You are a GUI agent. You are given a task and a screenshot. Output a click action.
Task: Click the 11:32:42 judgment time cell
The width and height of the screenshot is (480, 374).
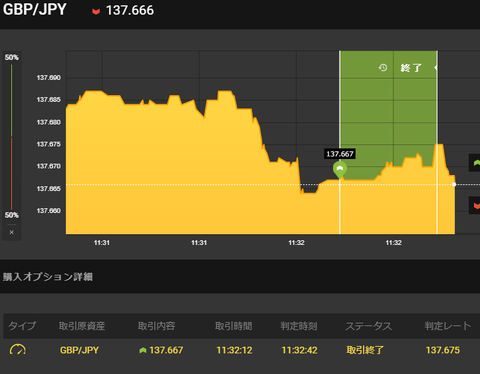tap(299, 350)
